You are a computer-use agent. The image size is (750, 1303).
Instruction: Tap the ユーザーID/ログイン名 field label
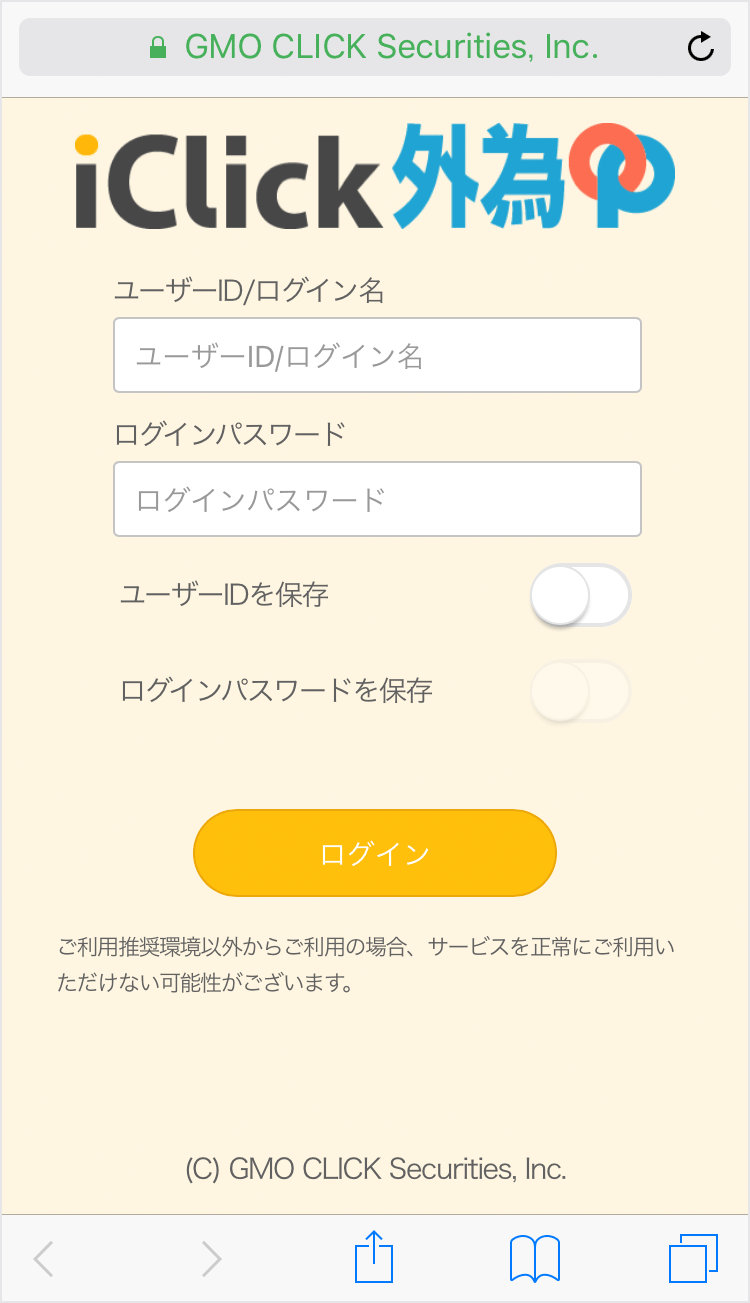pos(249,291)
